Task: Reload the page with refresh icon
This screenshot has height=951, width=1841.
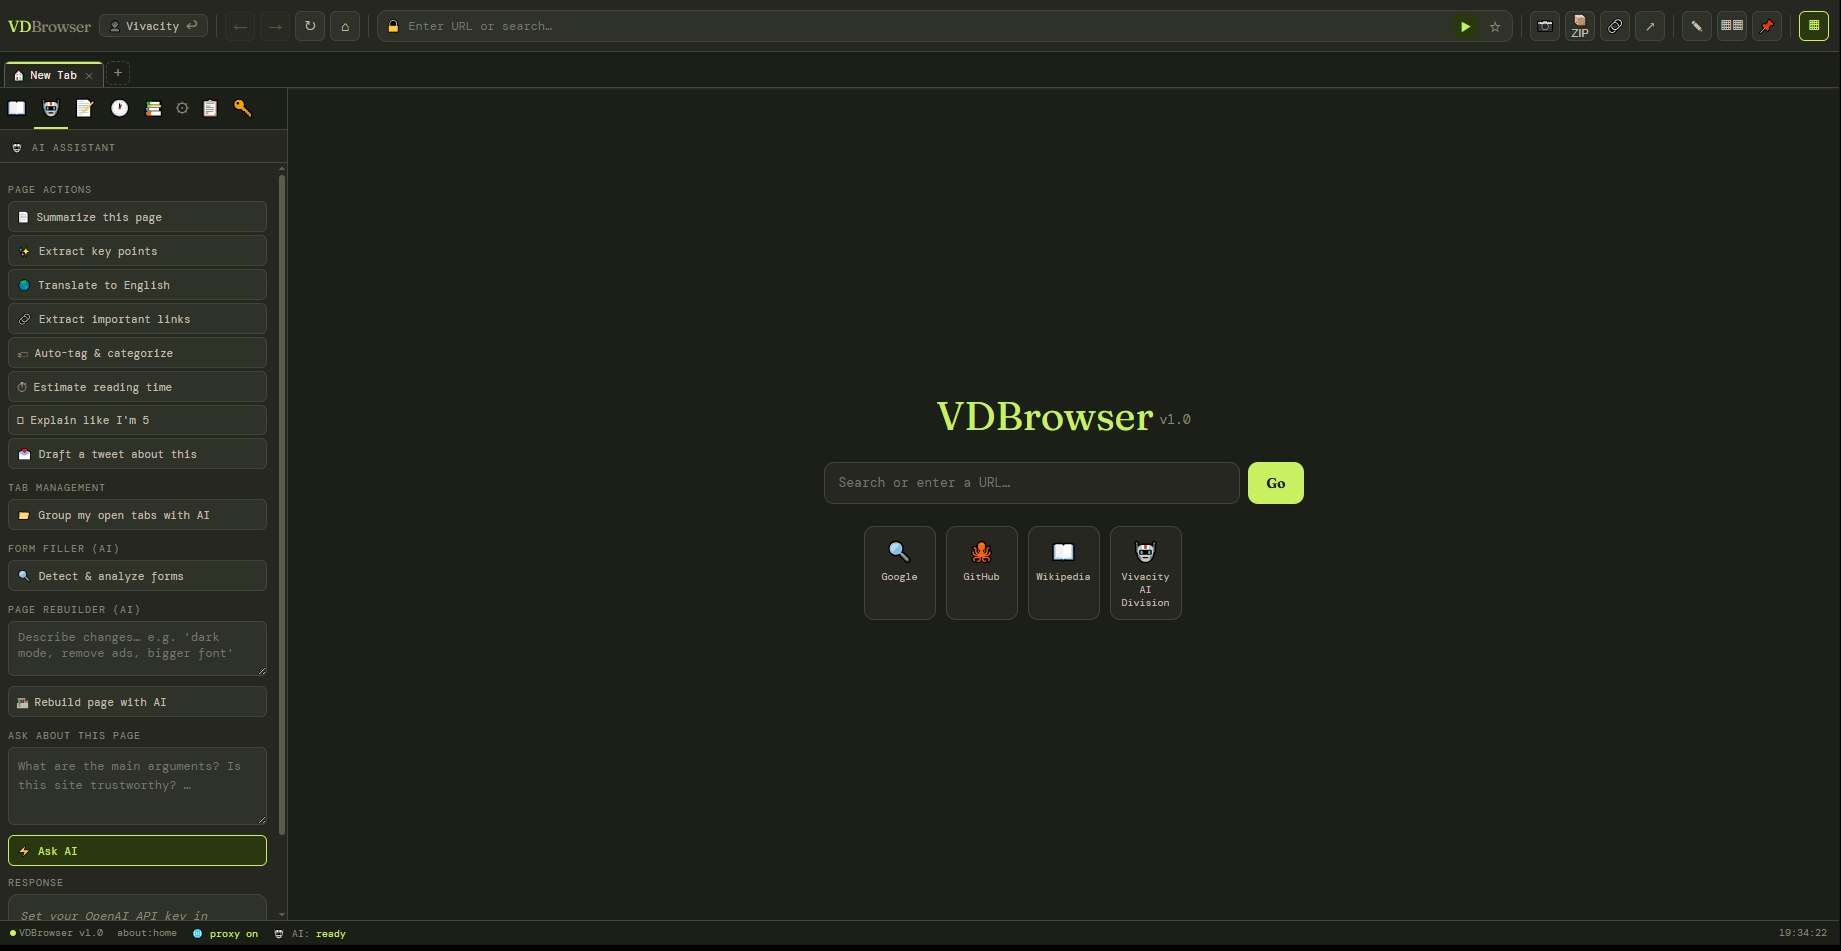Action: [x=310, y=26]
